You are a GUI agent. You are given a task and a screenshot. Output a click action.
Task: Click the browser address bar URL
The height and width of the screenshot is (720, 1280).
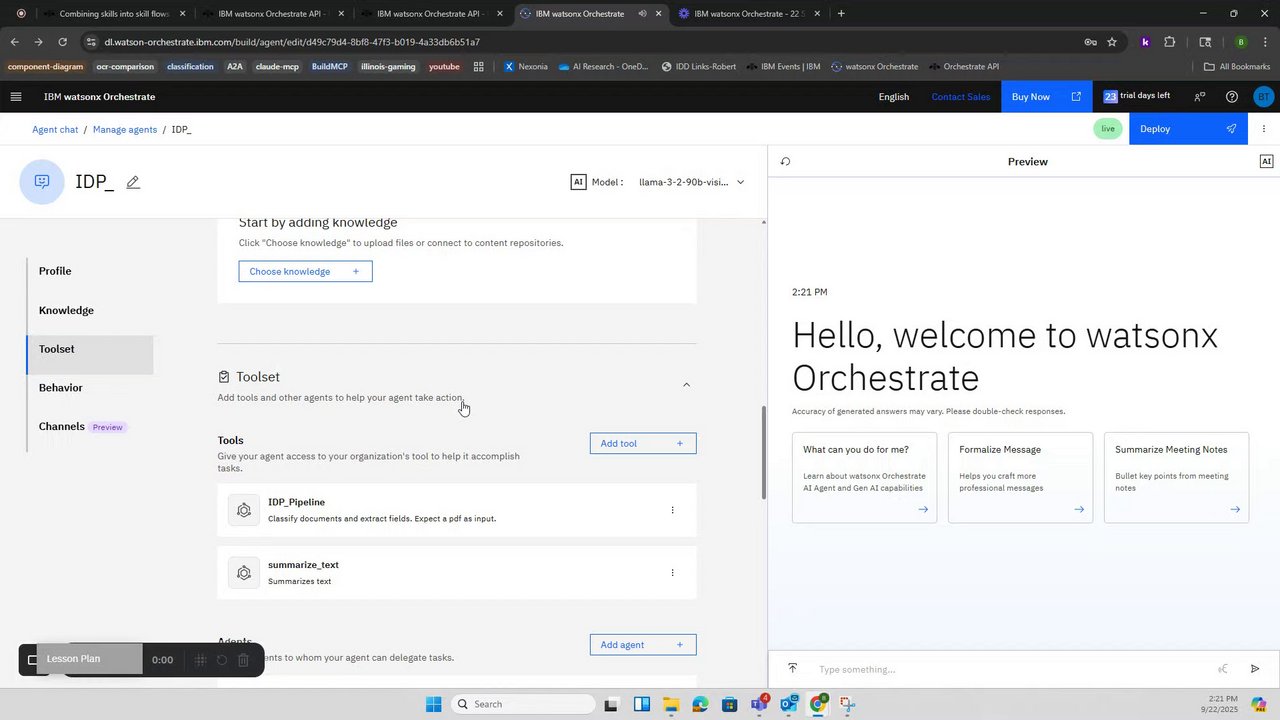coord(292,42)
